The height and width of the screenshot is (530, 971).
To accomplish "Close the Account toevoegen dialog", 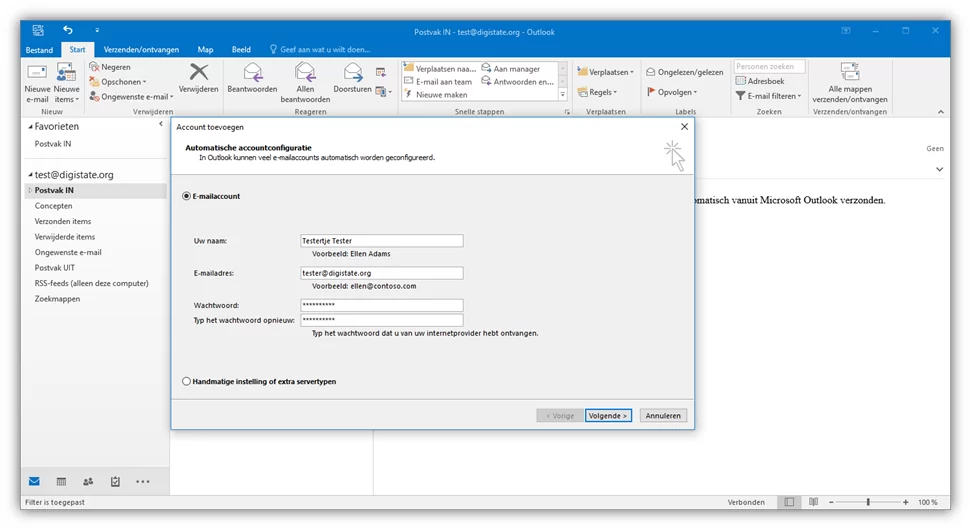I will coord(684,127).
